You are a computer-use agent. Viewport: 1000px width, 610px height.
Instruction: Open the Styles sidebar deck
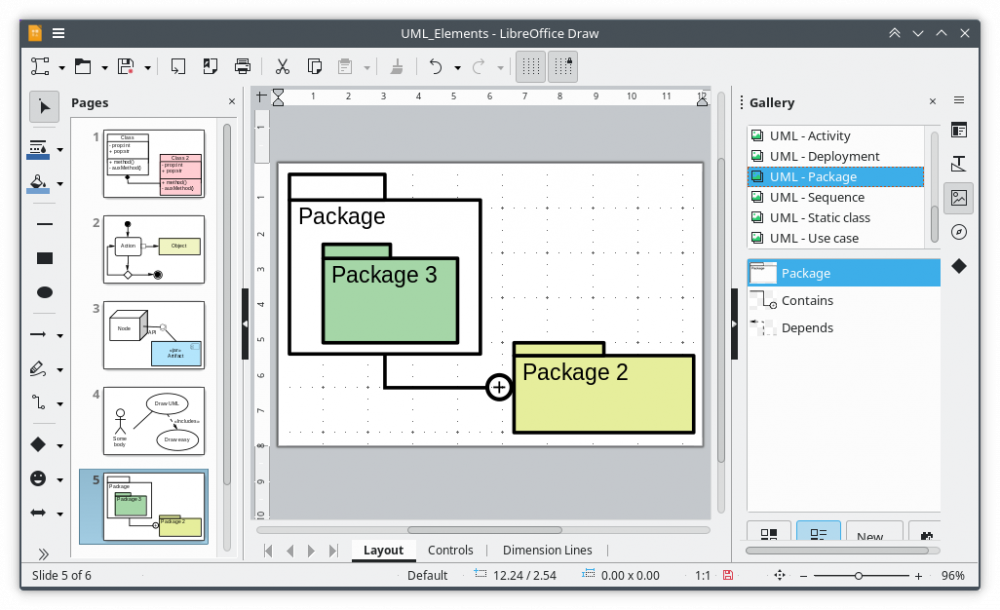coord(959,164)
